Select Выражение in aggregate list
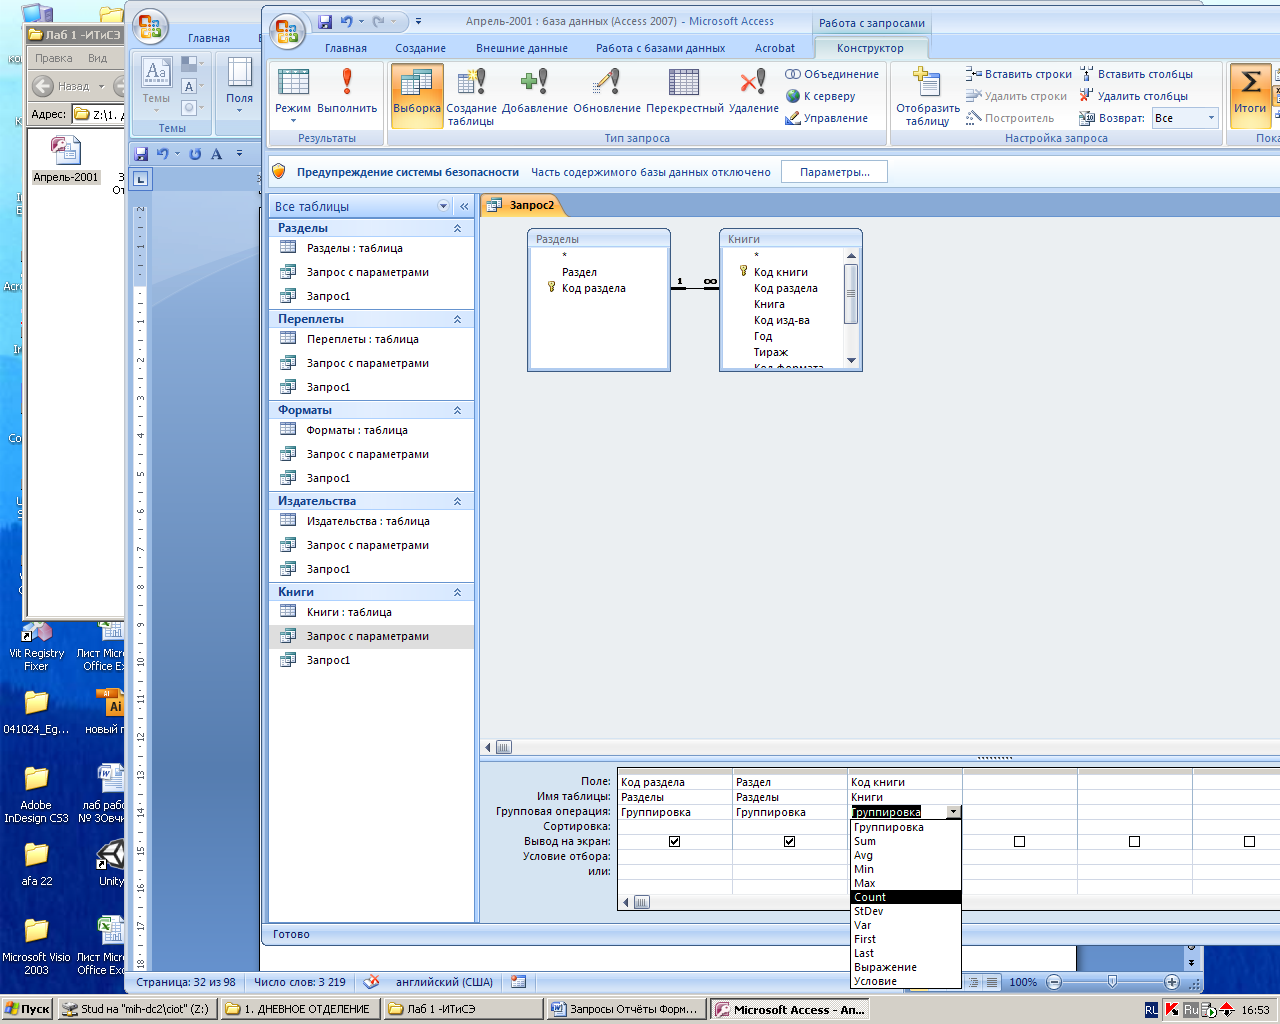This screenshot has height=1024, width=1280. pyautogui.click(x=906, y=967)
